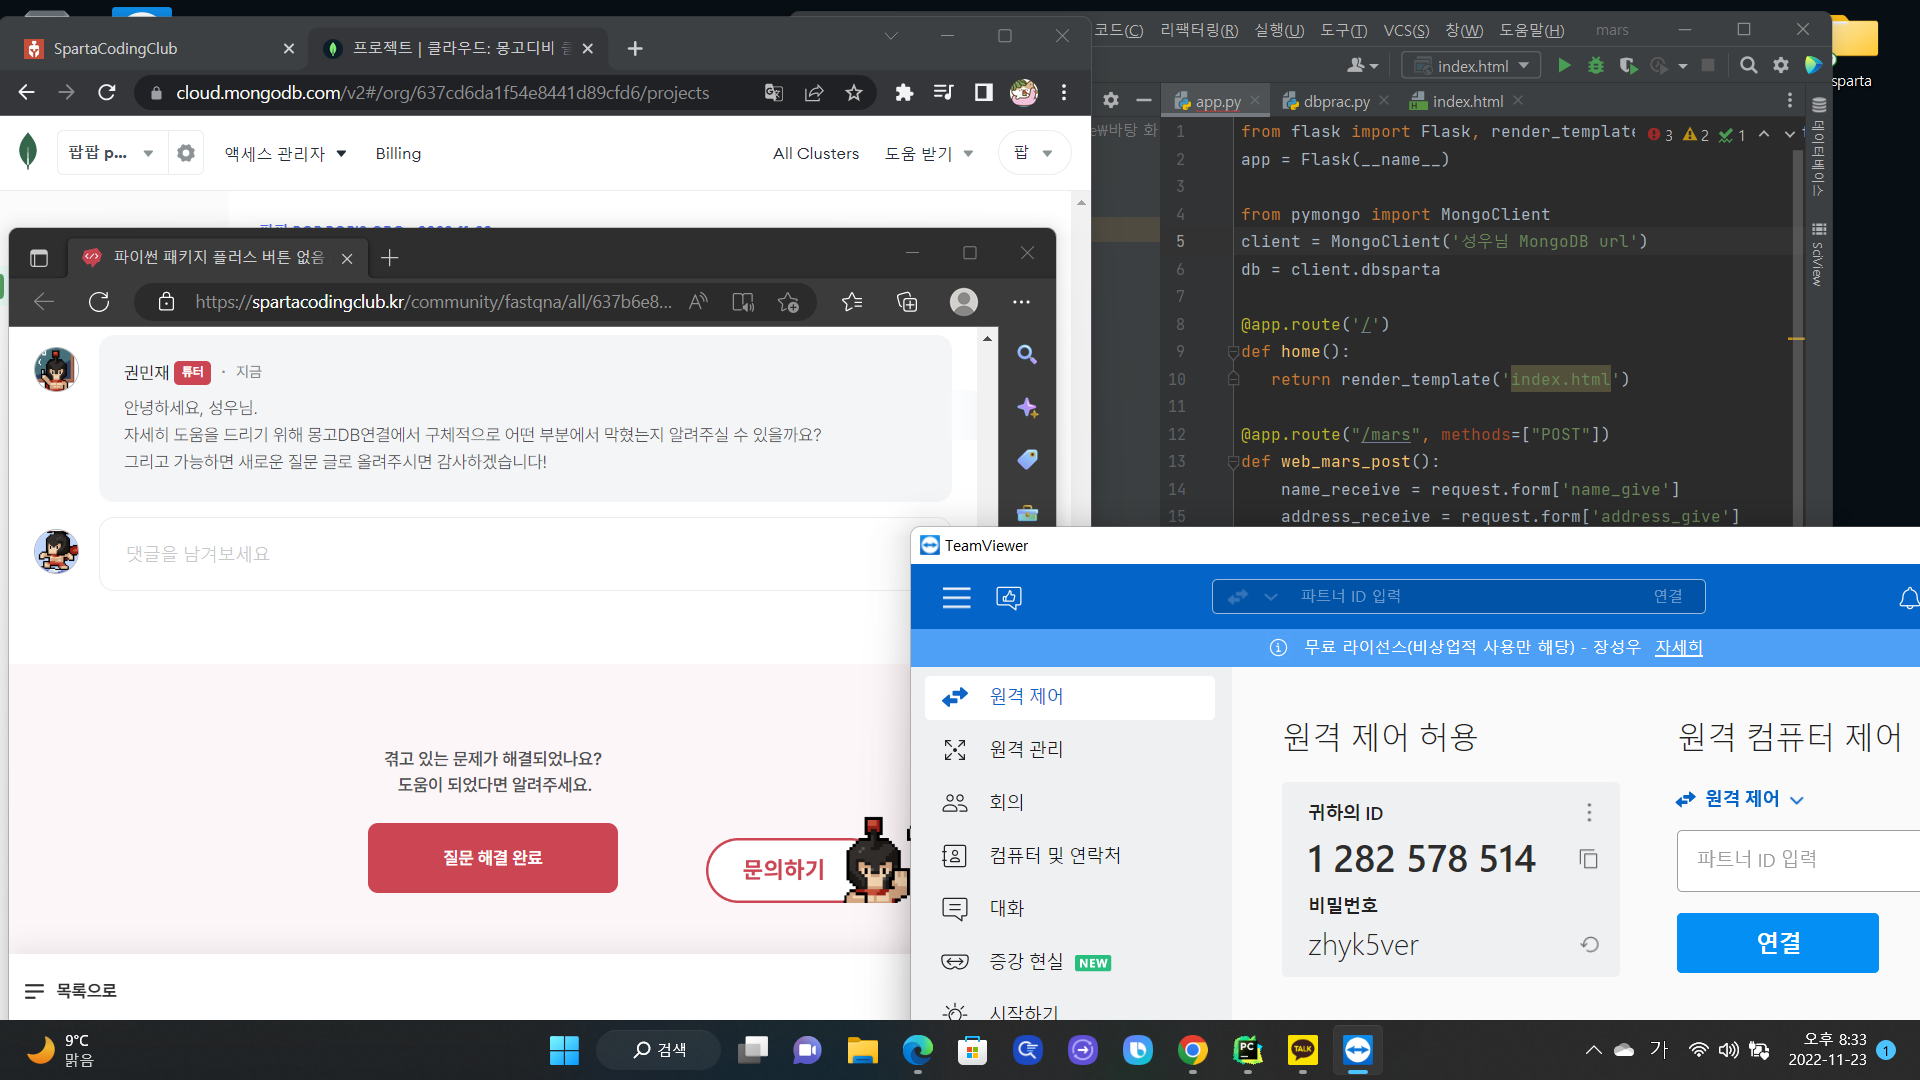The width and height of the screenshot is (1920, 1080).
Task: Share the MongoDB page from Chrome's toolbar
Action: [814, 93]
